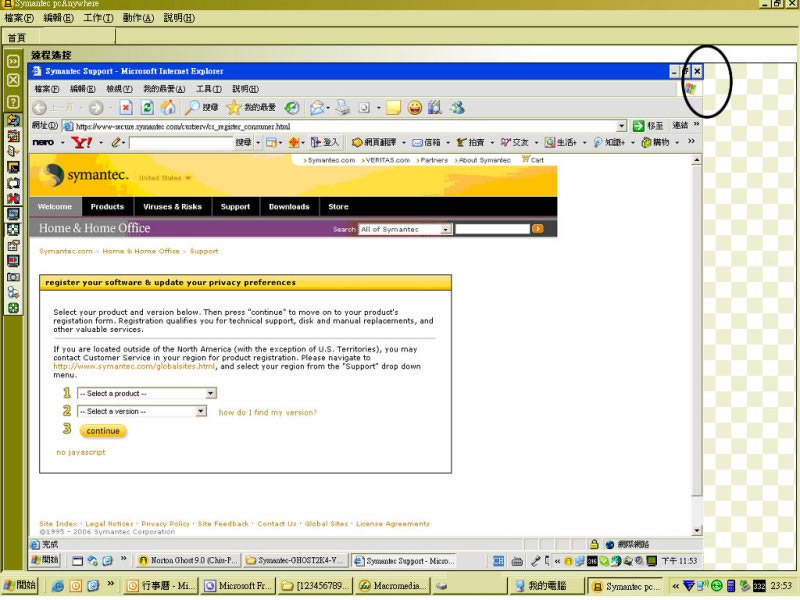Click the yellow note icon in IE toolbar
The image size is (800, 600).
pyautogui.click(x=393, y=108)
